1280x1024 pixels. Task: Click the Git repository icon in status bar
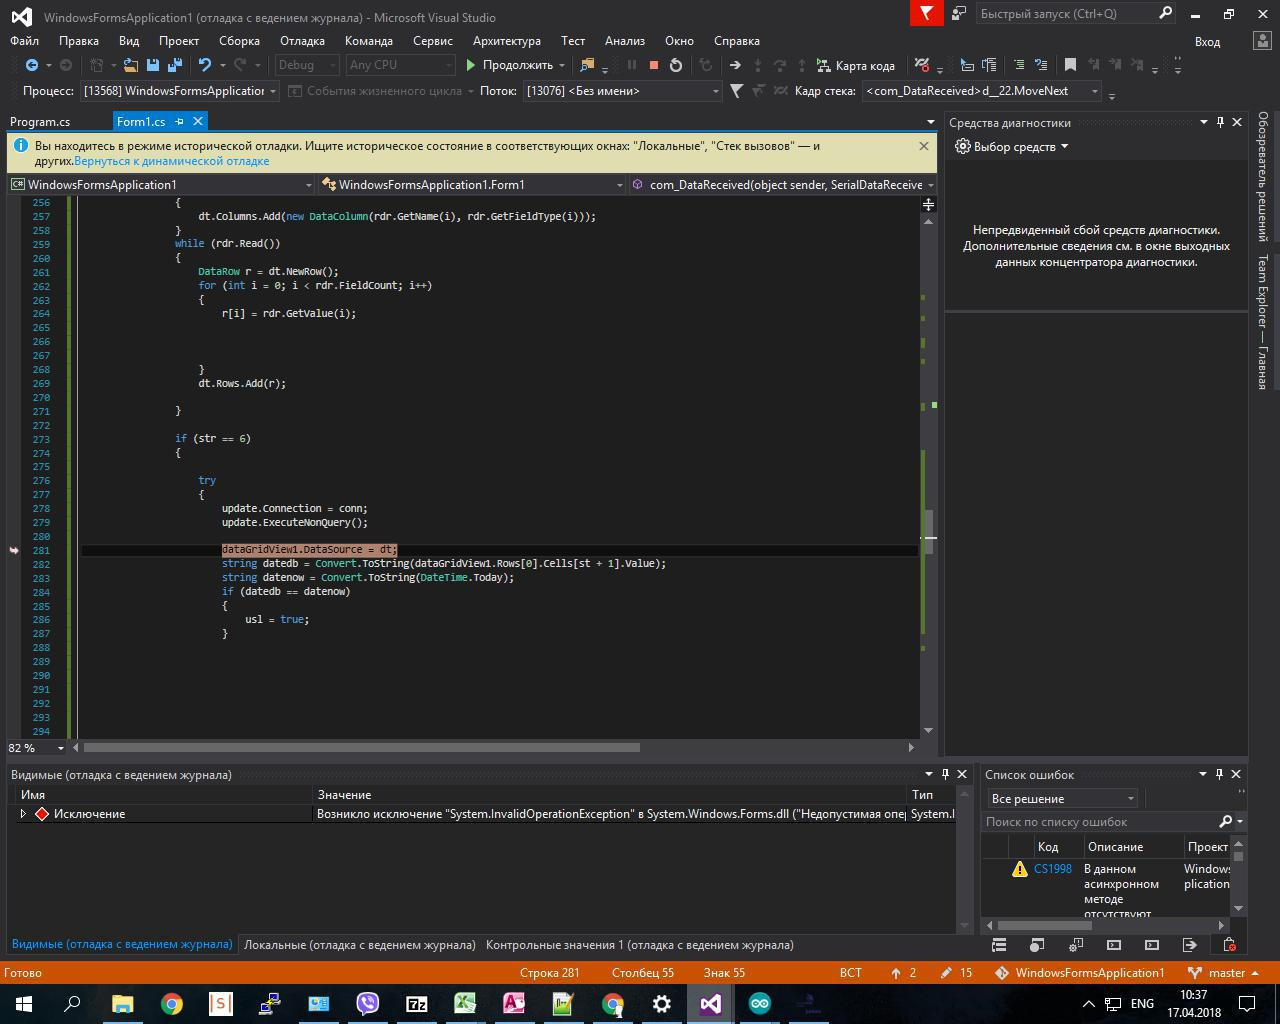pyautogui.click(x=1002, y=973)
